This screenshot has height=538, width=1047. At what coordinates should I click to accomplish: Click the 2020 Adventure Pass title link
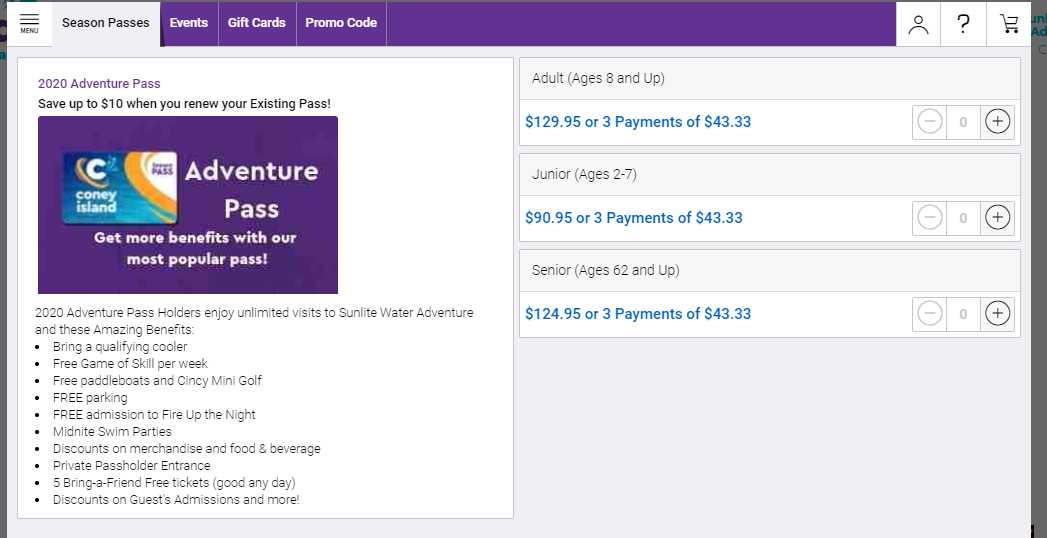click(99, 83)
